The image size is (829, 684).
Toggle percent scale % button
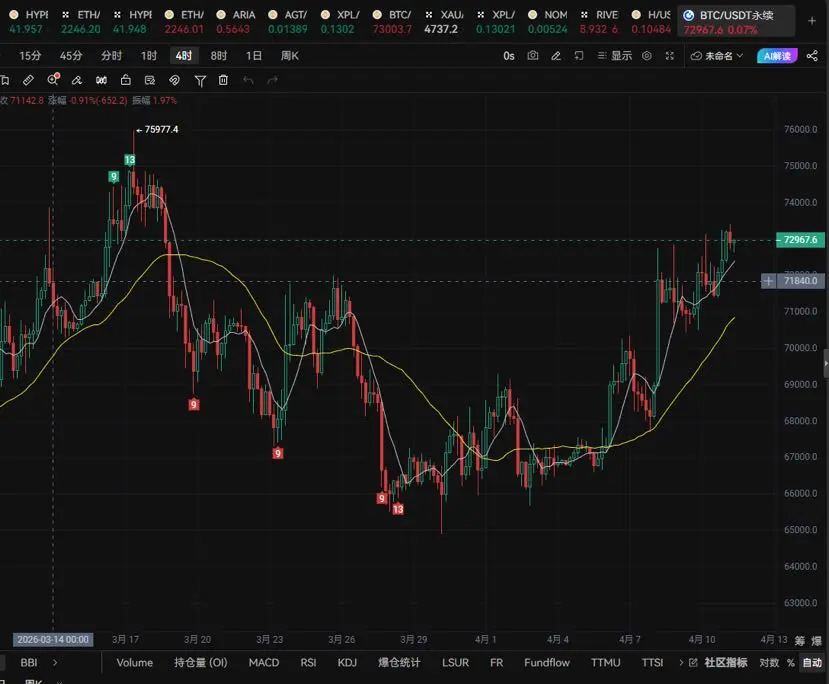point(791,662)
